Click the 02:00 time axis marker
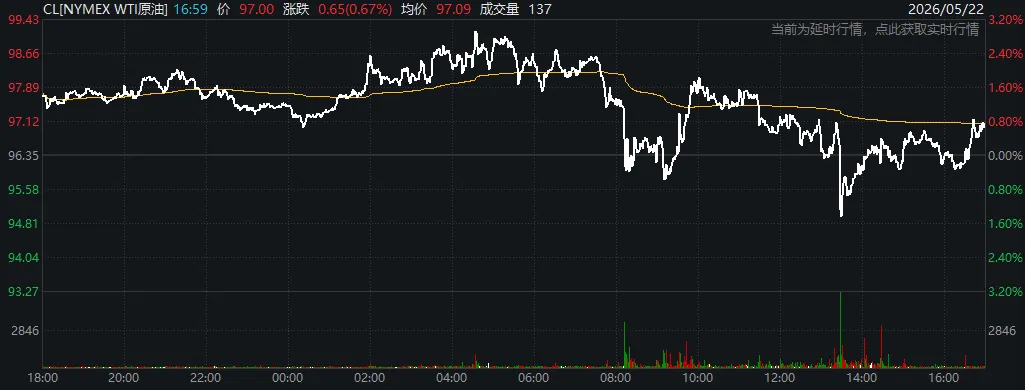 (369, 378)
